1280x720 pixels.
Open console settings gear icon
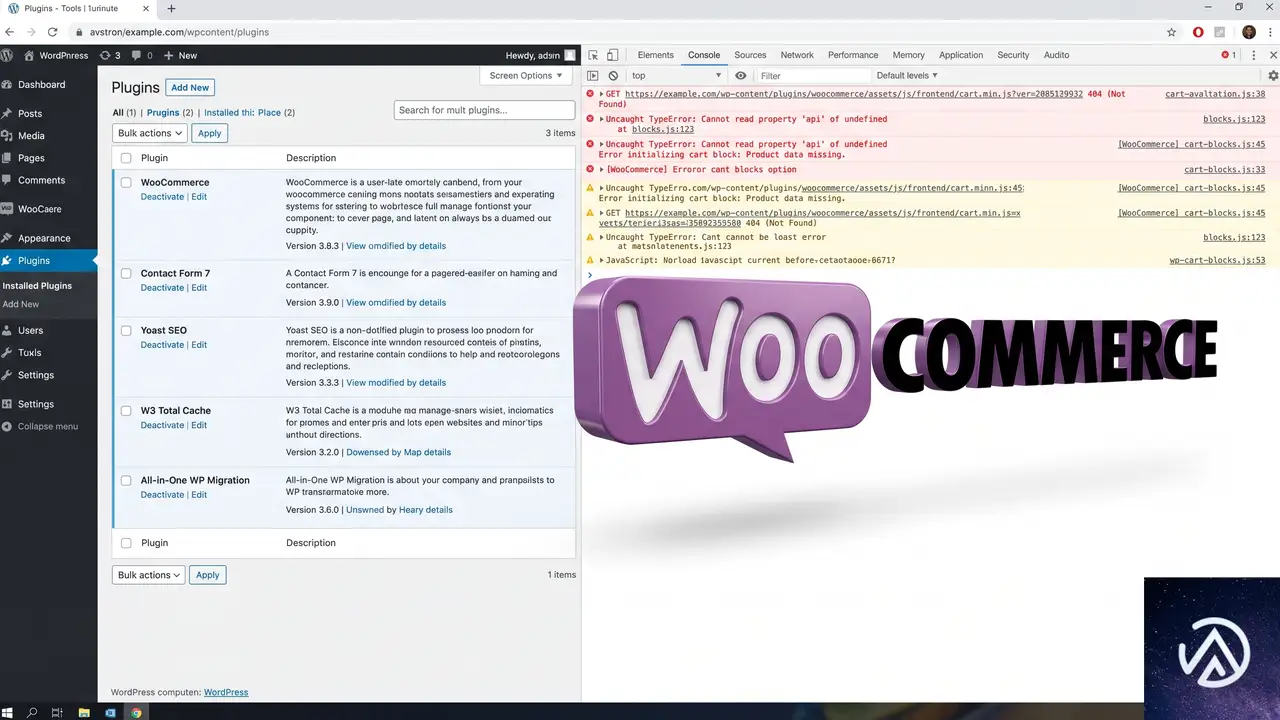pos(1273,76)
